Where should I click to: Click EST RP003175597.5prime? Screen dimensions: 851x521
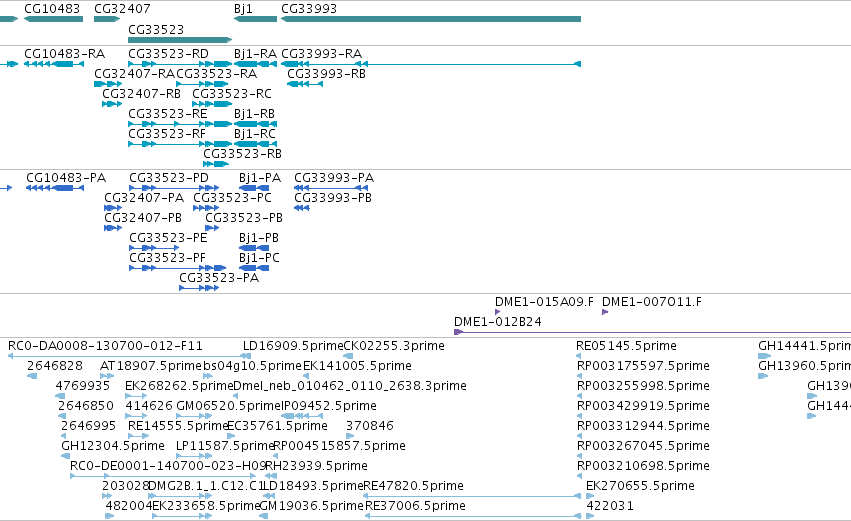coord(643,366)
